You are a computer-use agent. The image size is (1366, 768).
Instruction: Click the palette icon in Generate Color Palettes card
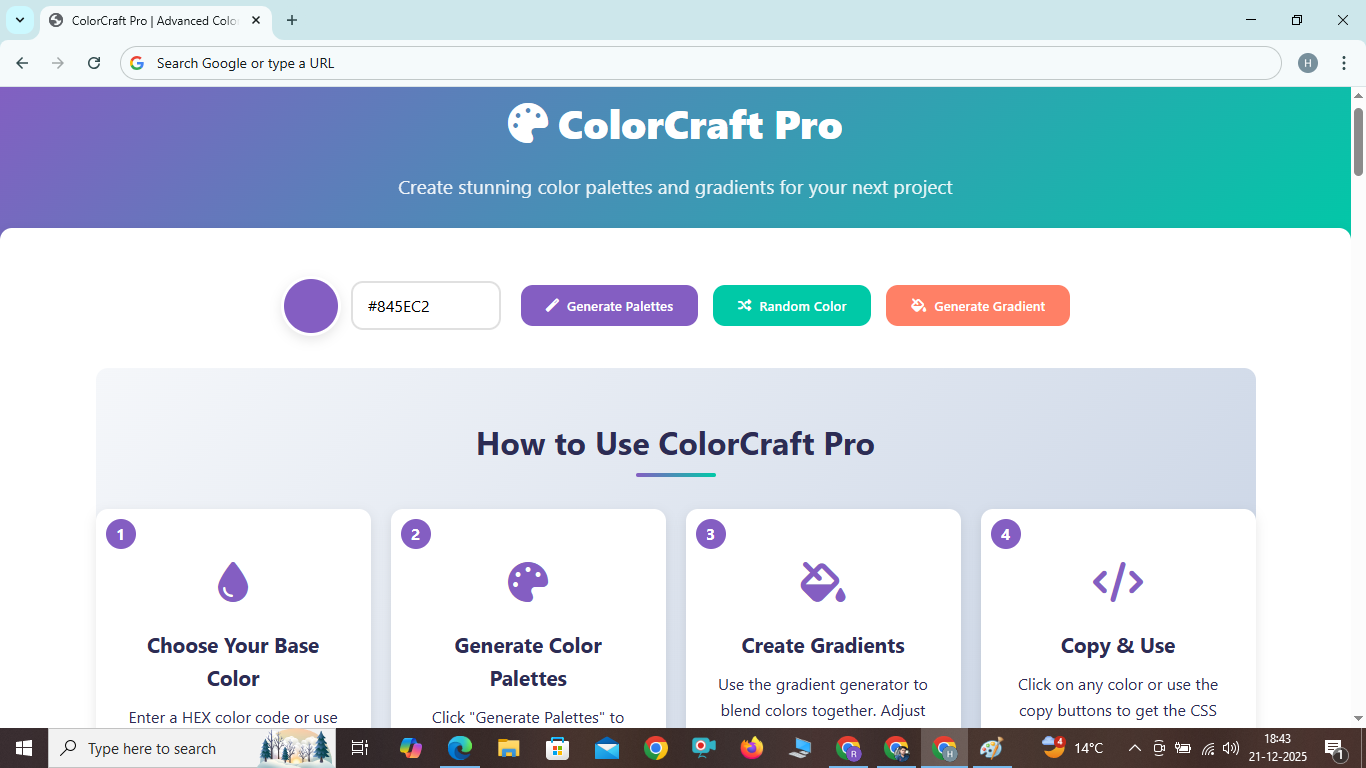pyautogui.click(x=528, y=581)
